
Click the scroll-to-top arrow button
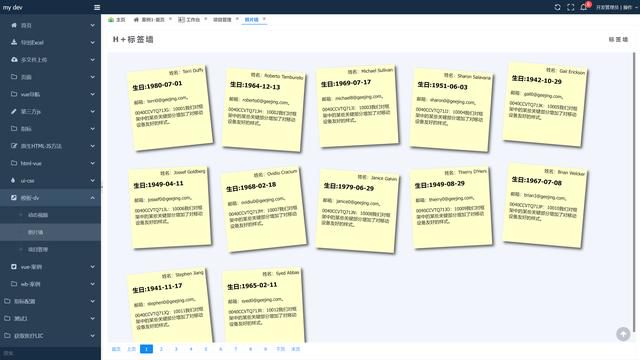click(x=623, y=334)
